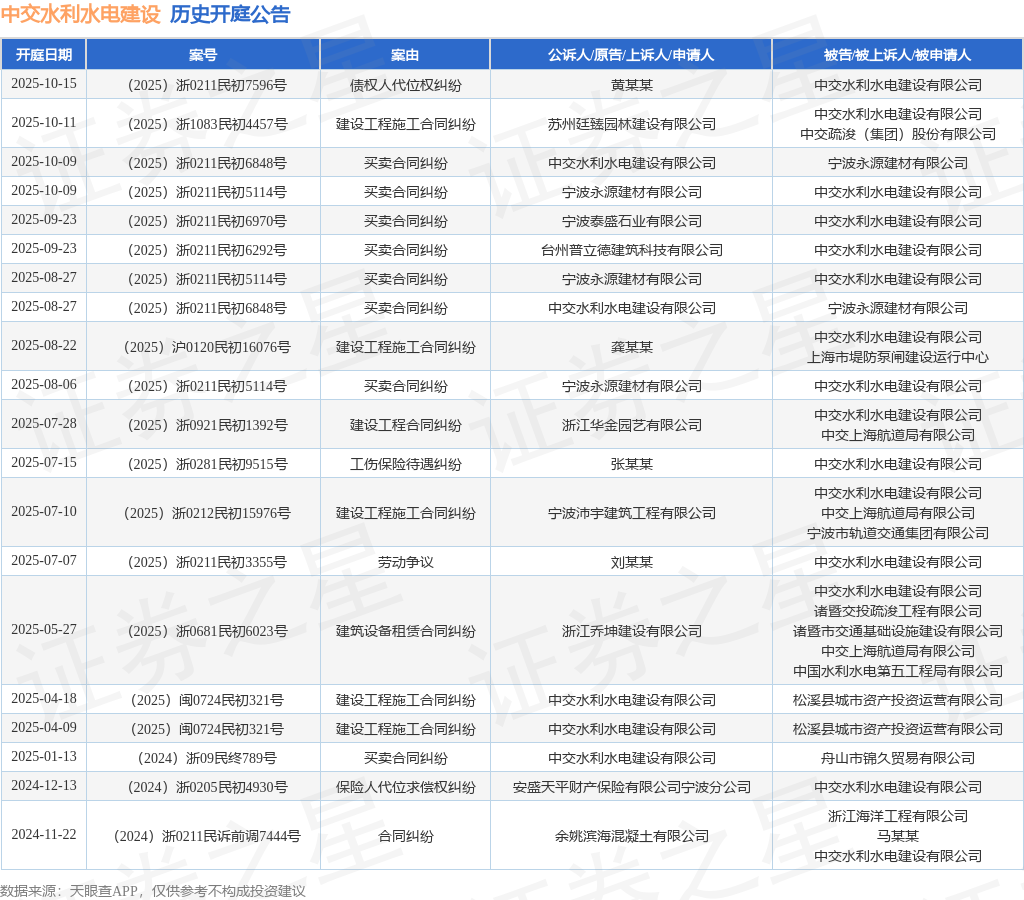Click plaintiff 刘某某
1024x900 pixels.
632,562
